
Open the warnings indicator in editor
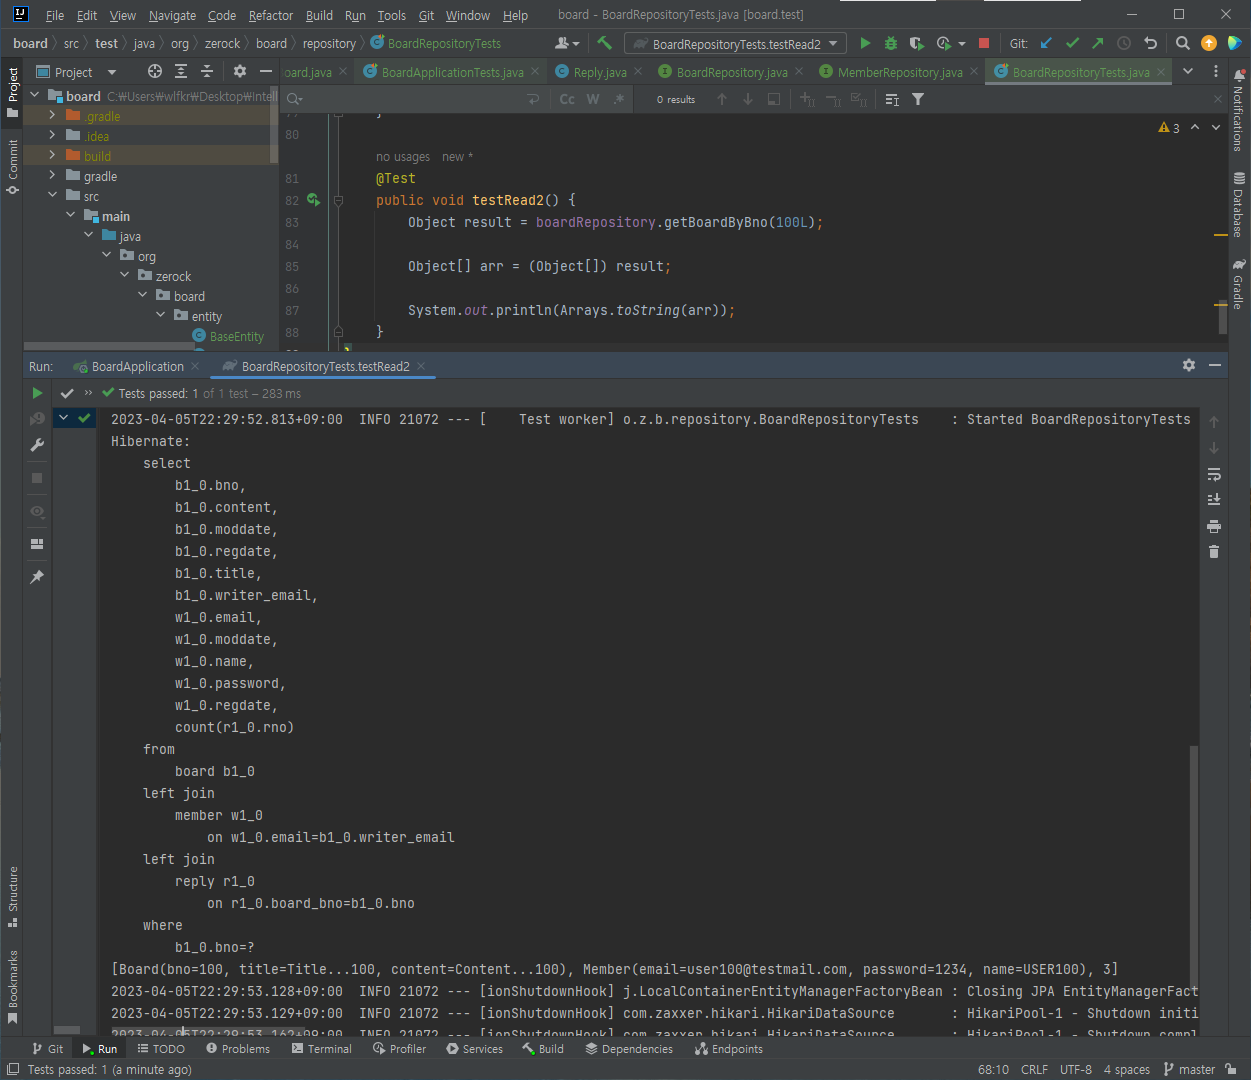tap(1169, 128)
